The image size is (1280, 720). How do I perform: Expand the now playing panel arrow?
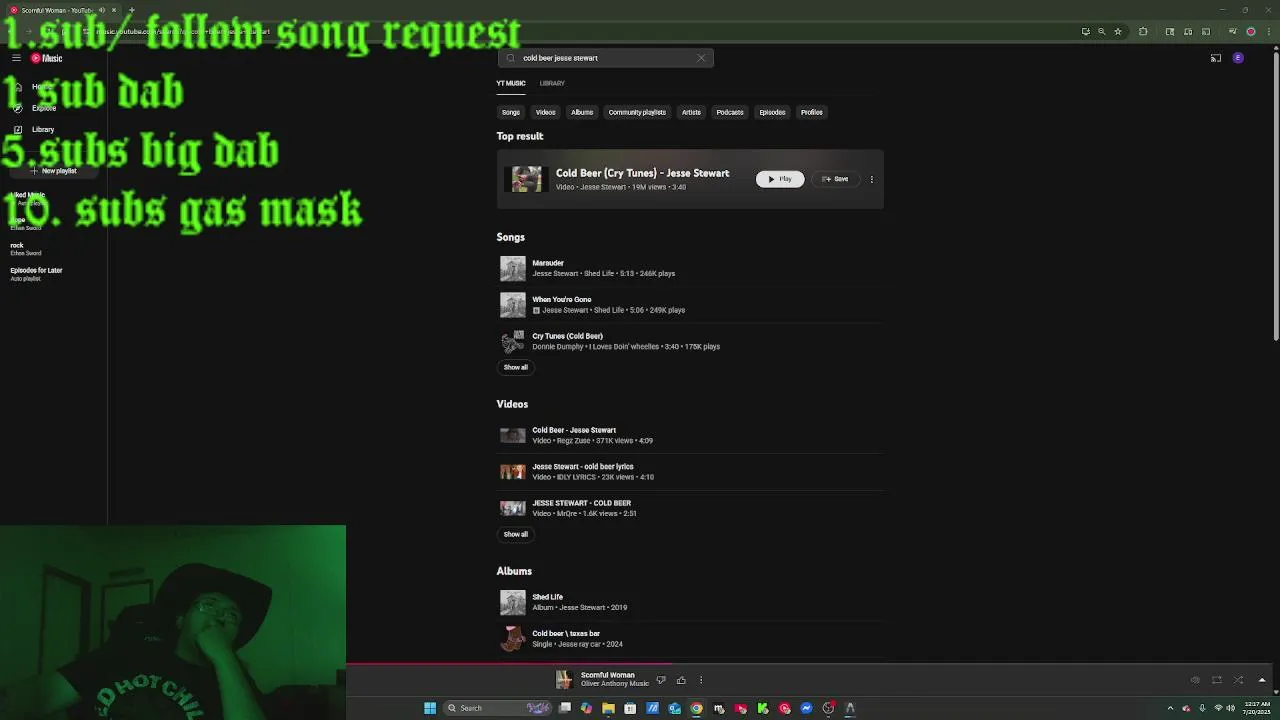coord(1262,680)
